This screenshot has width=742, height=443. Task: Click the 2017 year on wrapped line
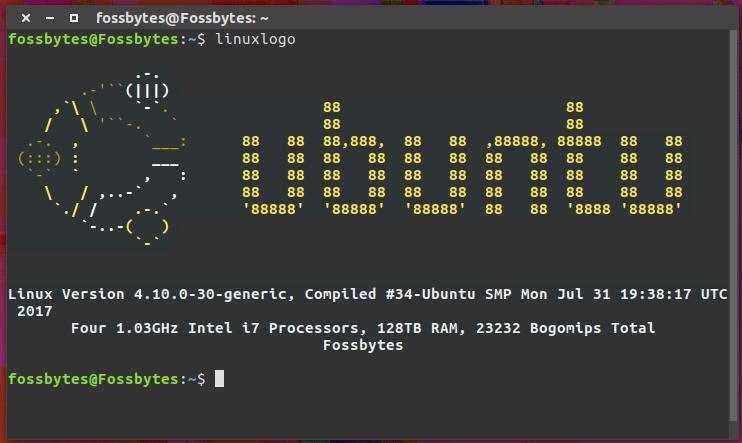36,311
